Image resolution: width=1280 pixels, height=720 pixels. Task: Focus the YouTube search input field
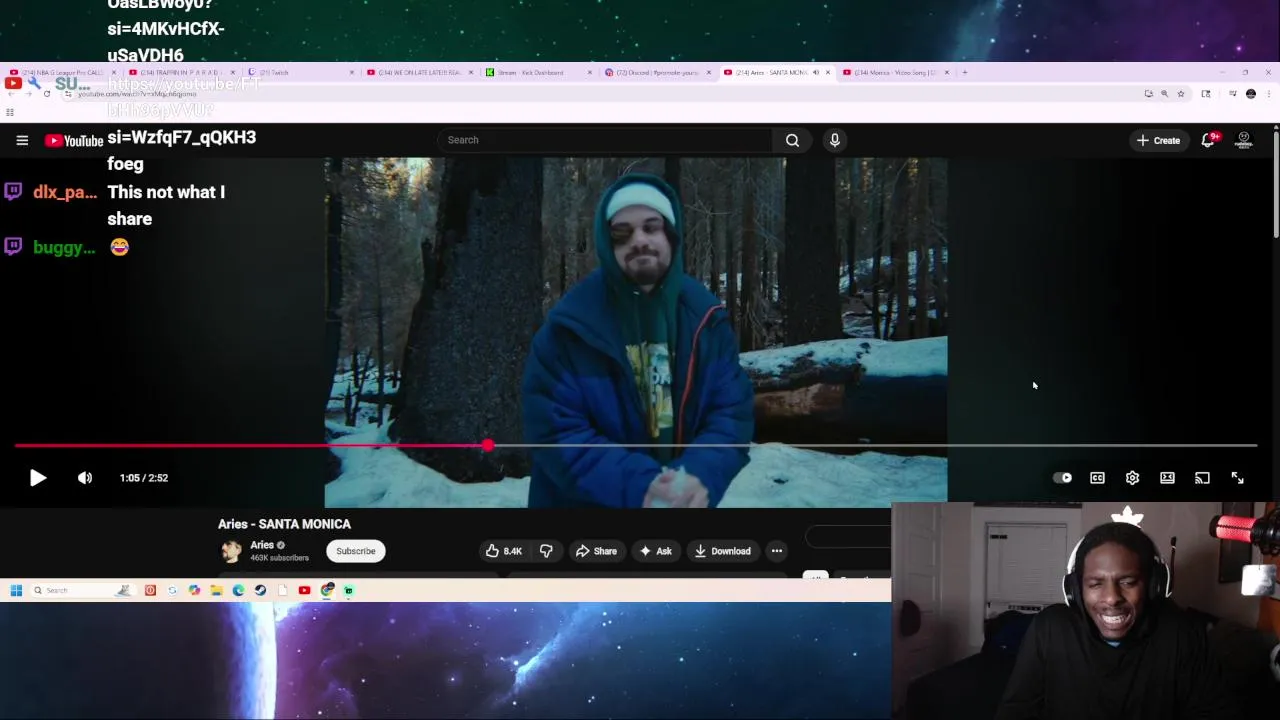(605, 140)
